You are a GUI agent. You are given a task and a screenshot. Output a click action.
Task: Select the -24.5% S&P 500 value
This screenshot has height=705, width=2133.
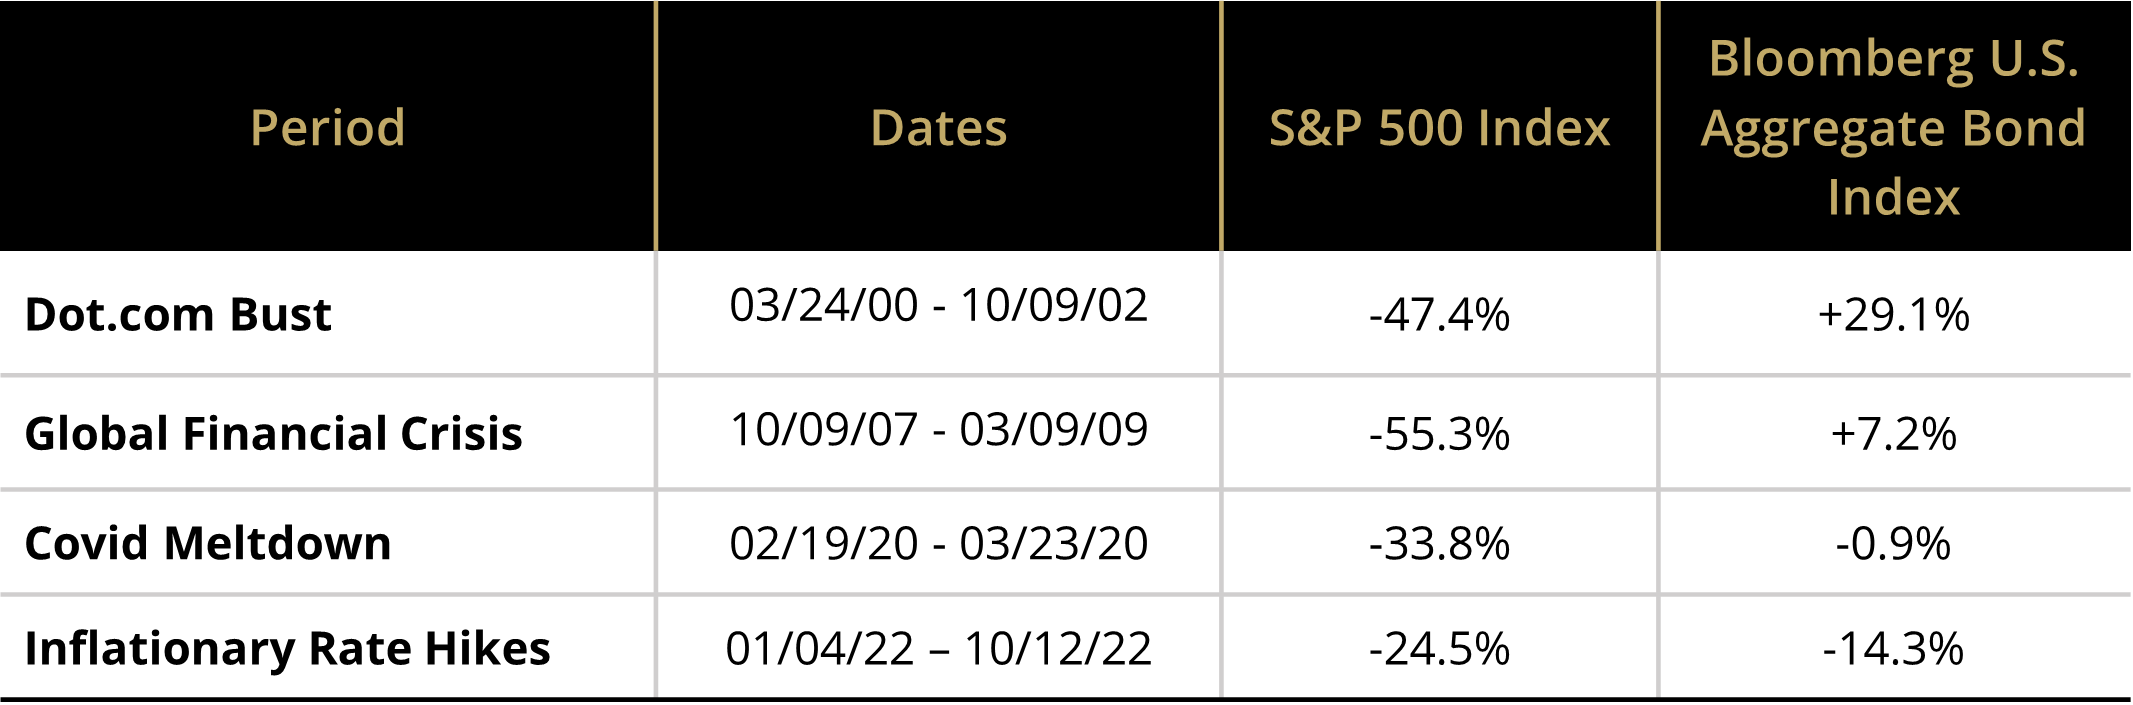tap(1439, 649)
